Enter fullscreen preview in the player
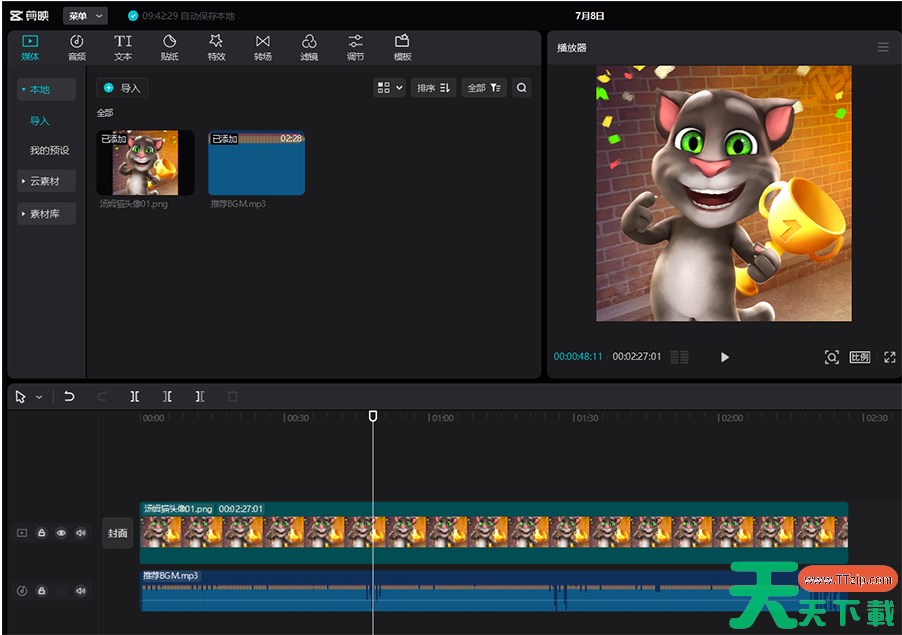Screen dimensions: 902x635 click(x=889, y=357)
